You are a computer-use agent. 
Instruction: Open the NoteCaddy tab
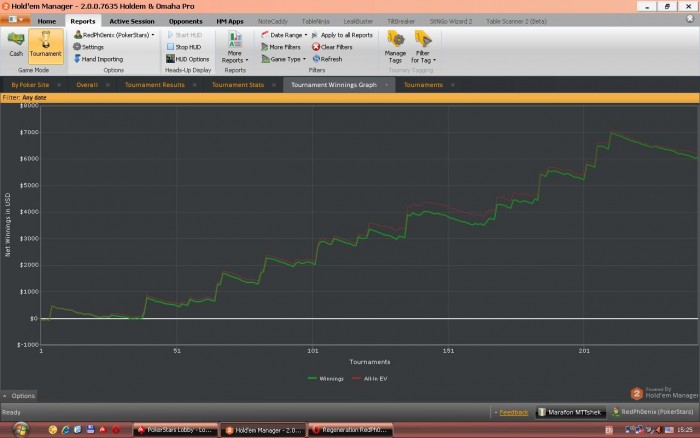[273, 21]
